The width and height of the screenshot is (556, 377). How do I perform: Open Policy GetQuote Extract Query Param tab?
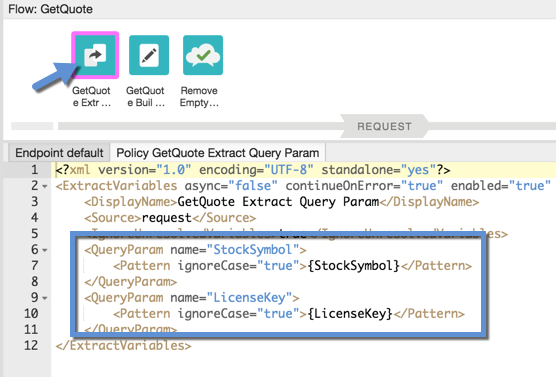click(x=218, y=153)
